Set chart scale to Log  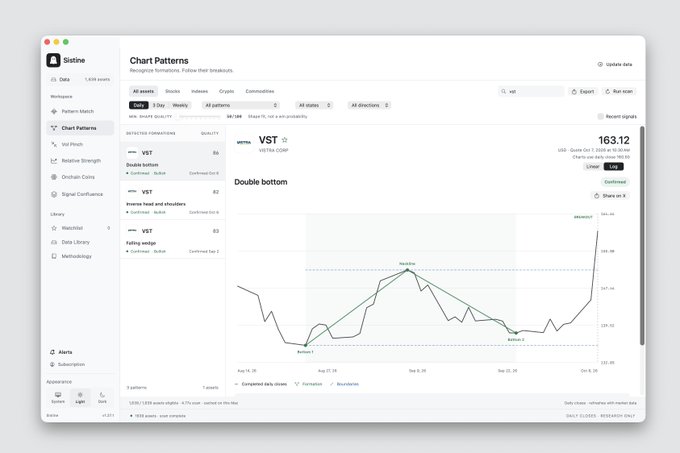(x=614, y=166)
